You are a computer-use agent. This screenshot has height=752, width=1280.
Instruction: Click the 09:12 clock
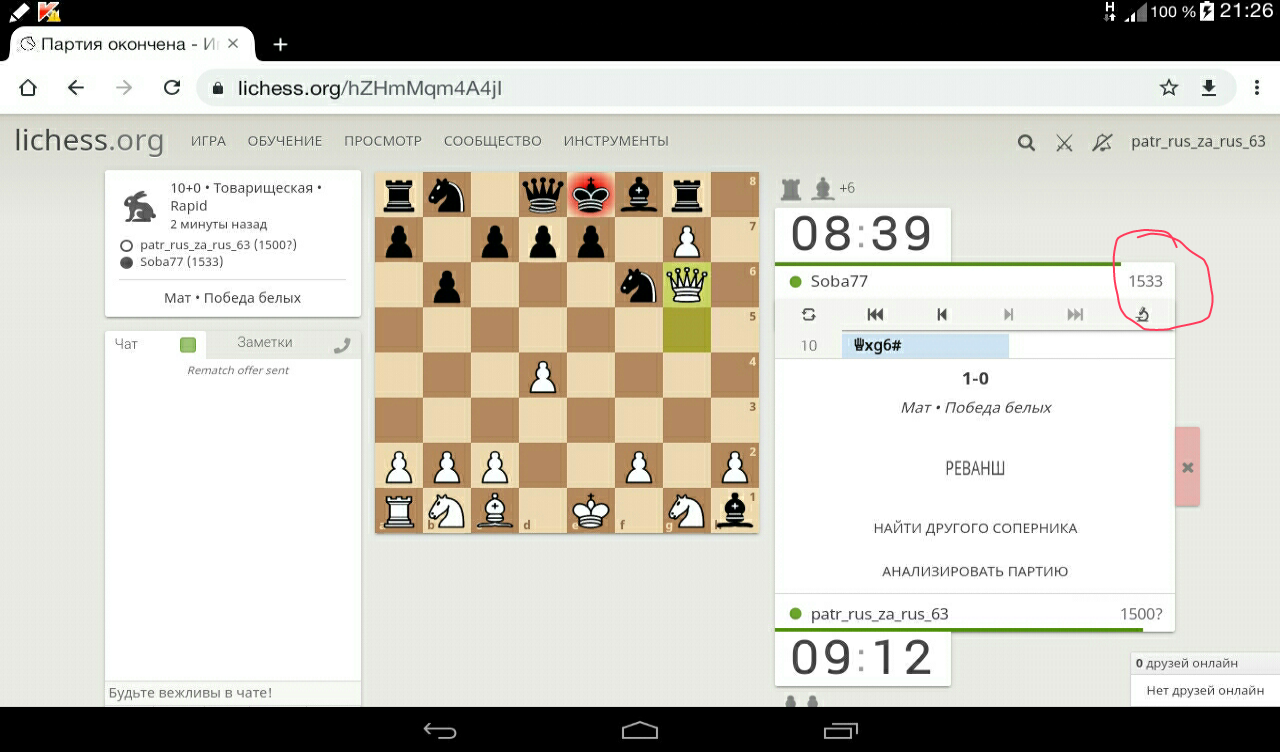(862, 658)
